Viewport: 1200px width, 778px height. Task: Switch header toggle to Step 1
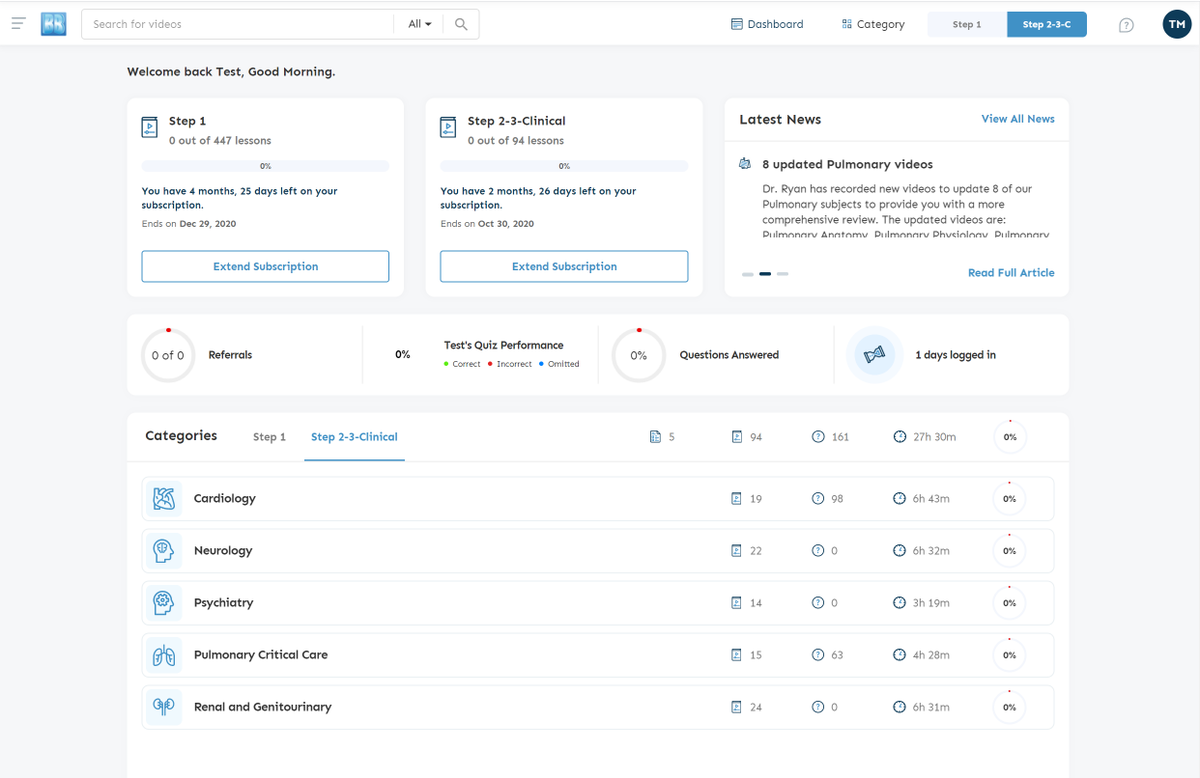point(967,24)
